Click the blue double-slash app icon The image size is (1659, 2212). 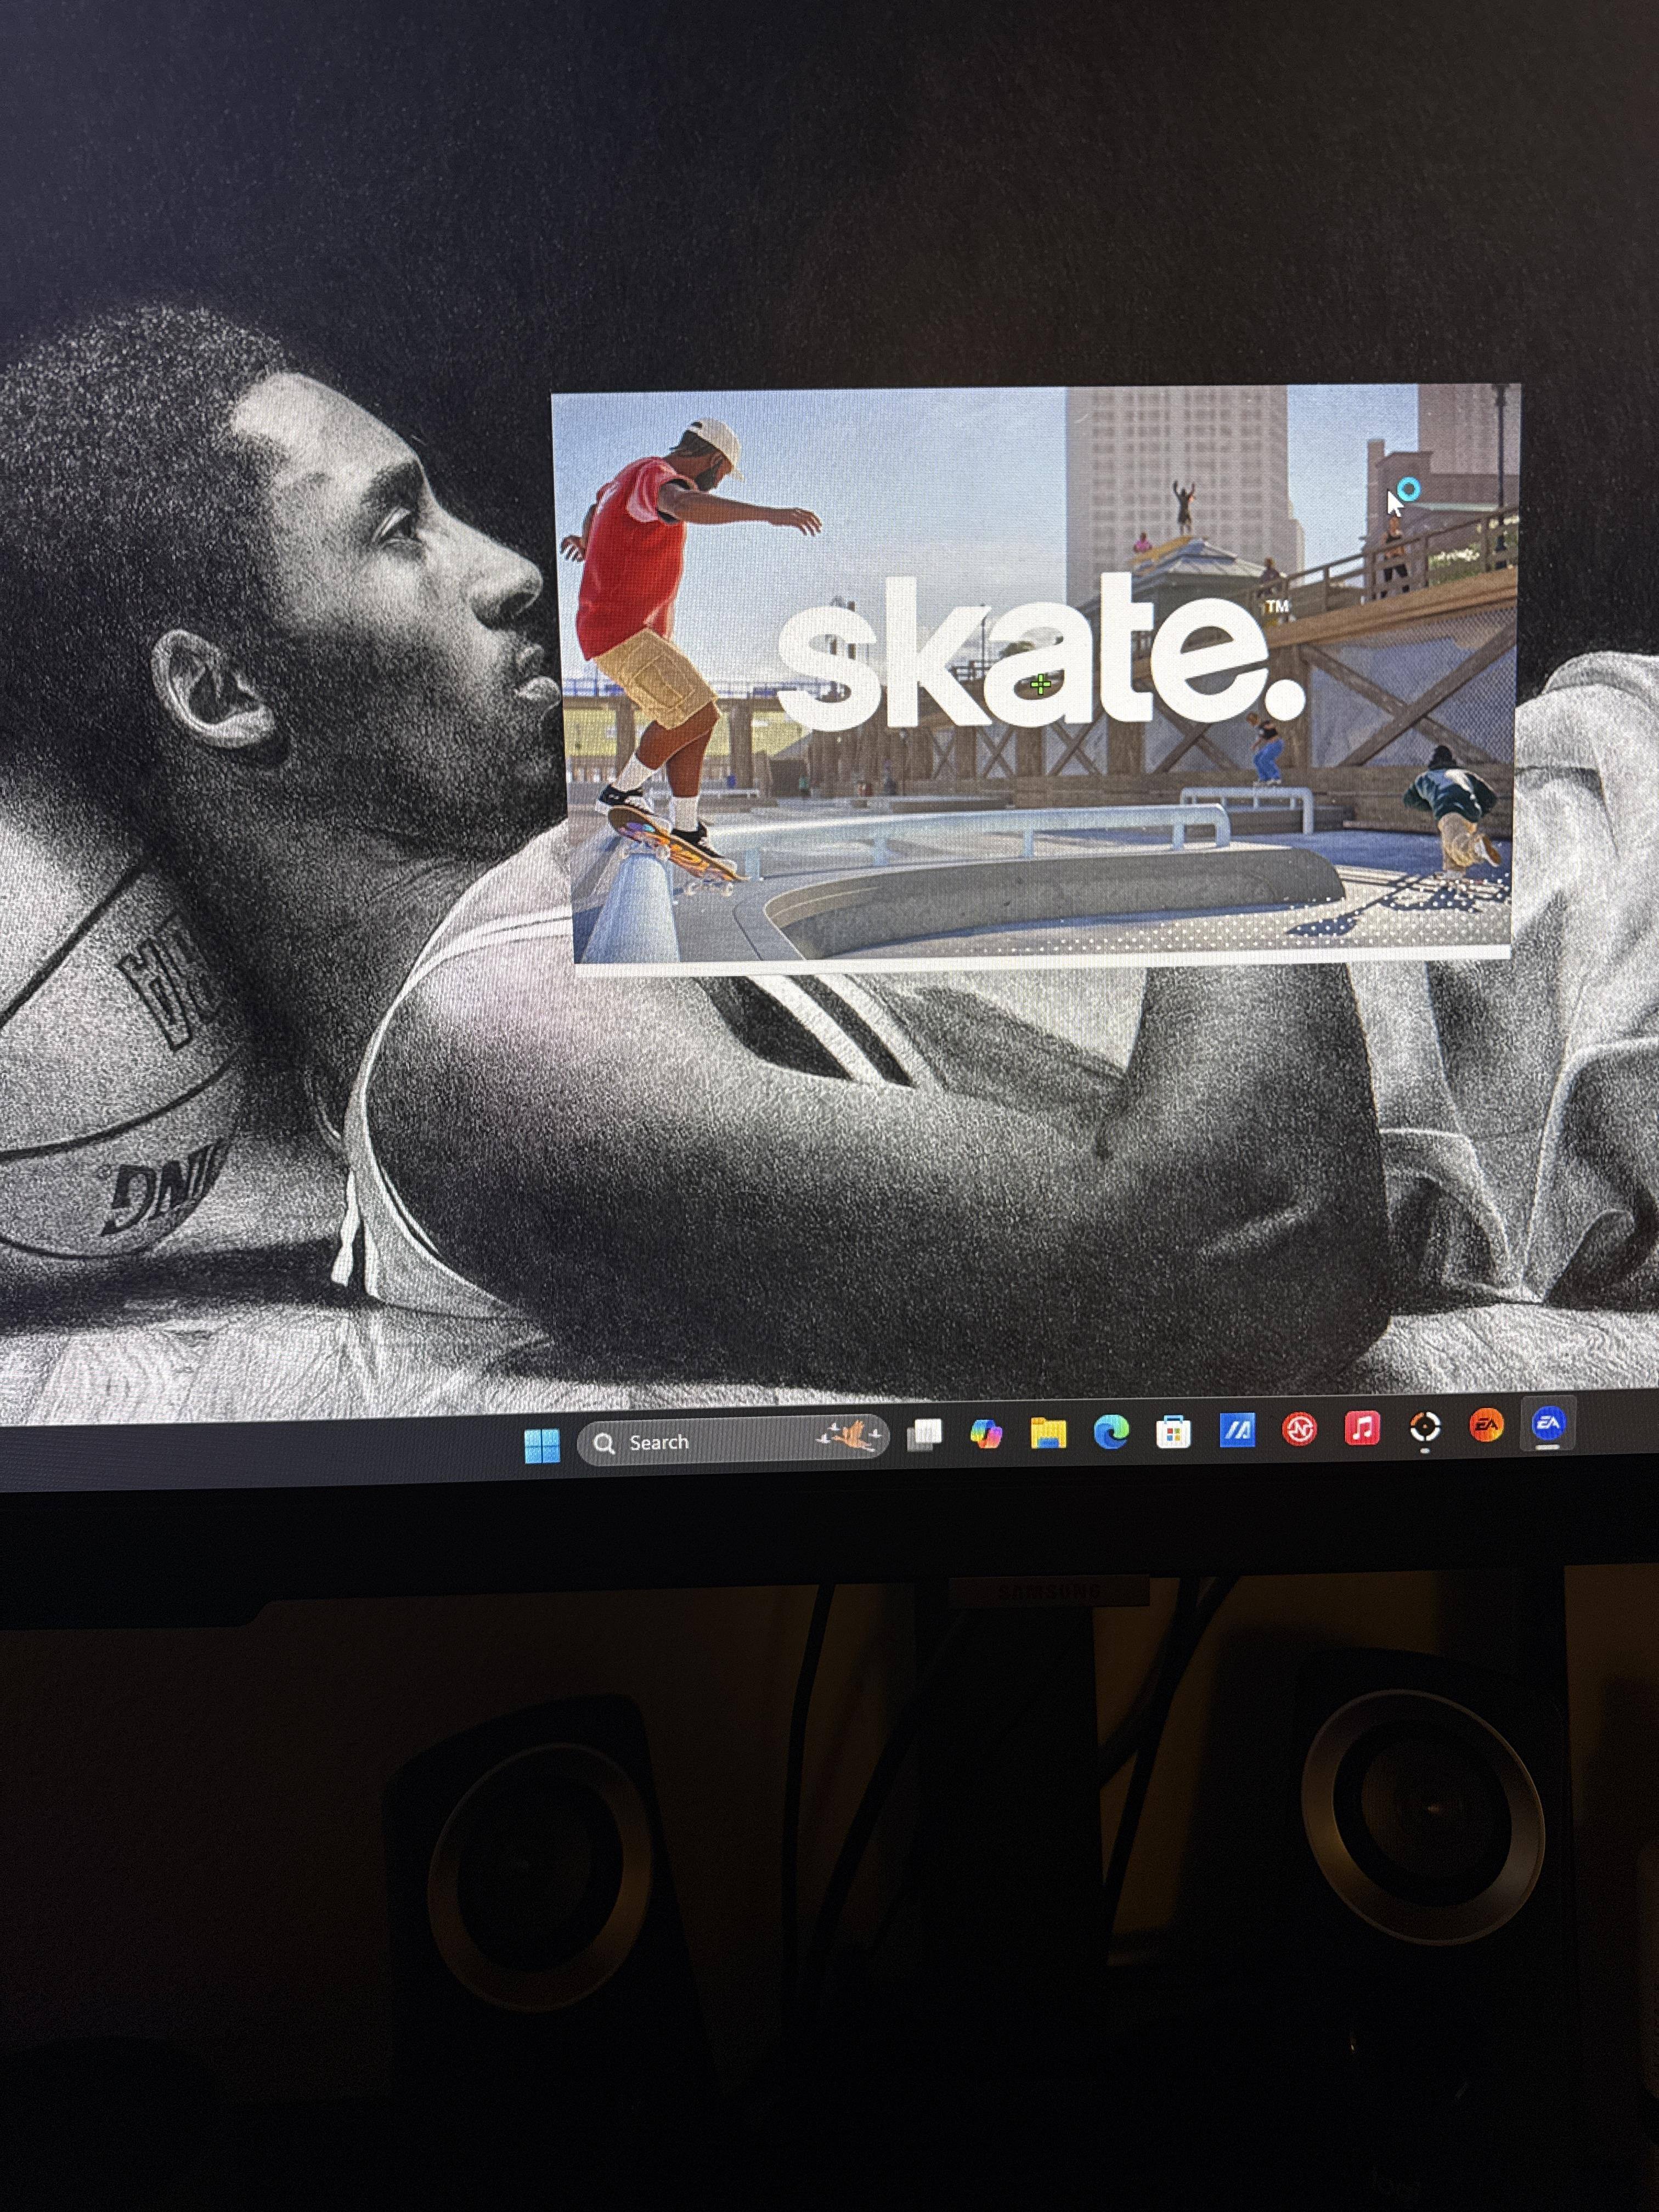pyautogui.click(x=1237, y=1431)
